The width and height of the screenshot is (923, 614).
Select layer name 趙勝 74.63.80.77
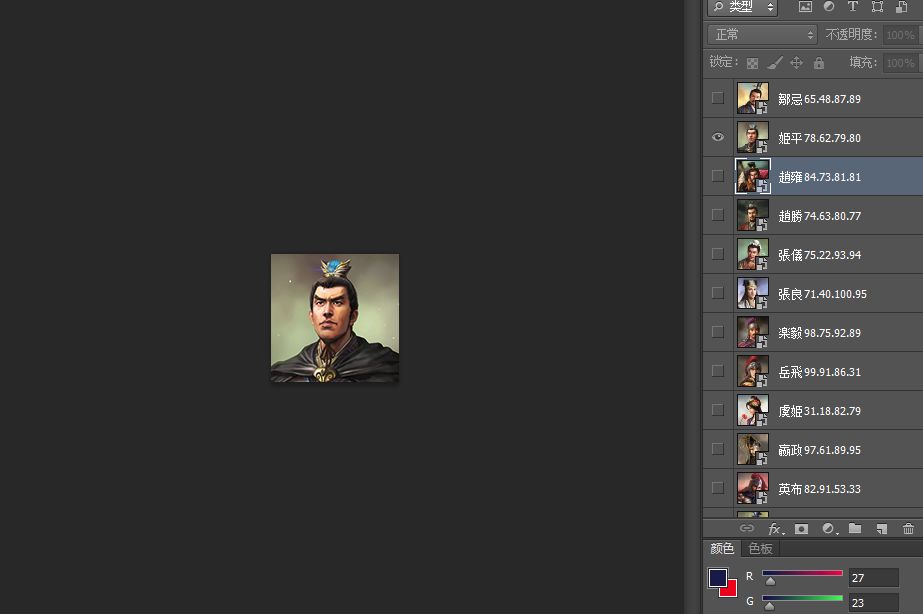tap(819, 216)
